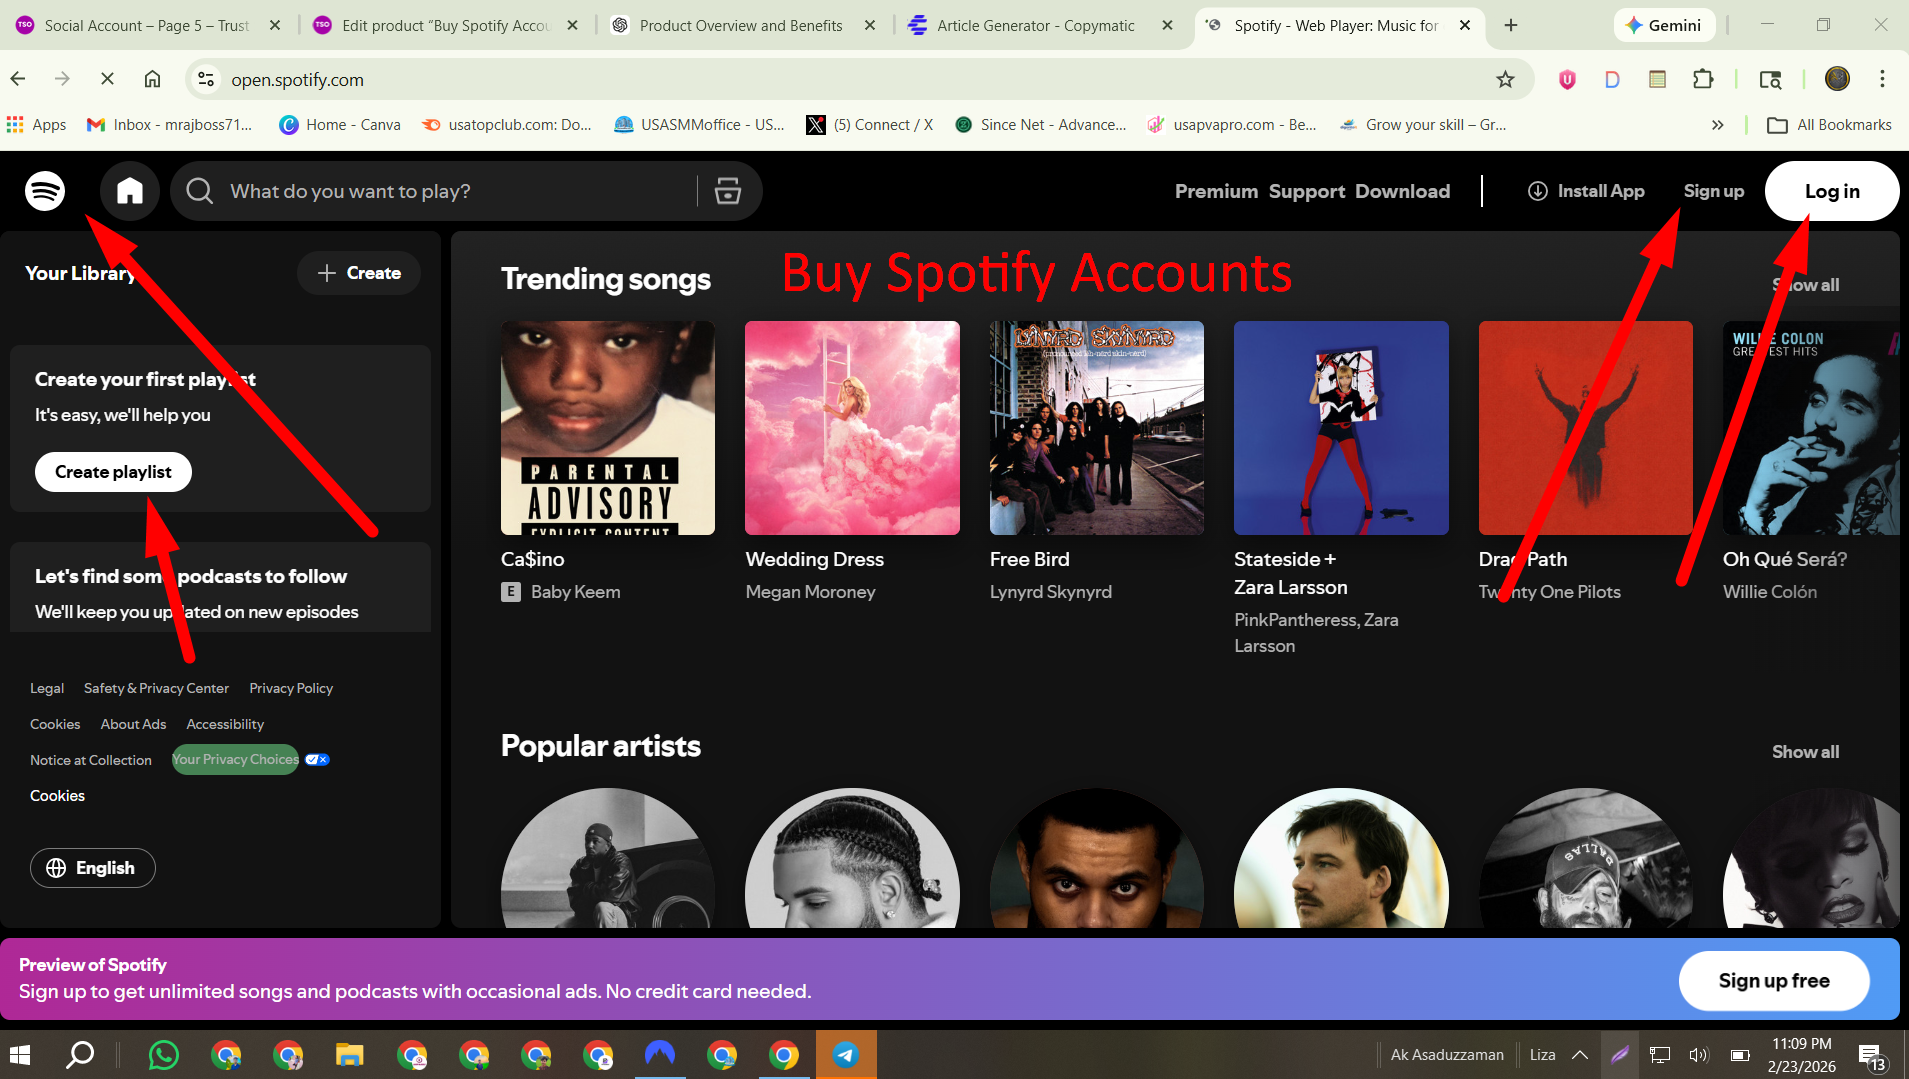The height and width of the screenshot is (1079, 1909).
Task: Open the Home - Canva bookmark
Action: point(340,124)
